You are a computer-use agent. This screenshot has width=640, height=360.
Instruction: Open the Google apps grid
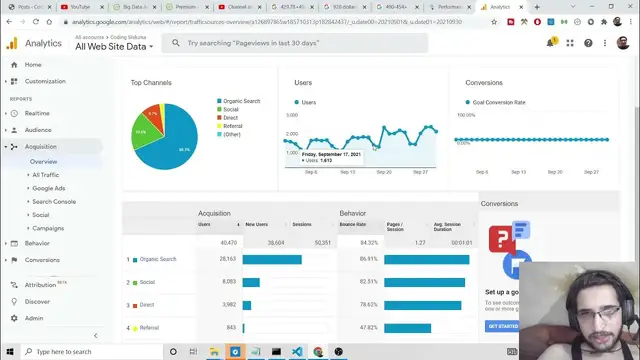(570, 43)
